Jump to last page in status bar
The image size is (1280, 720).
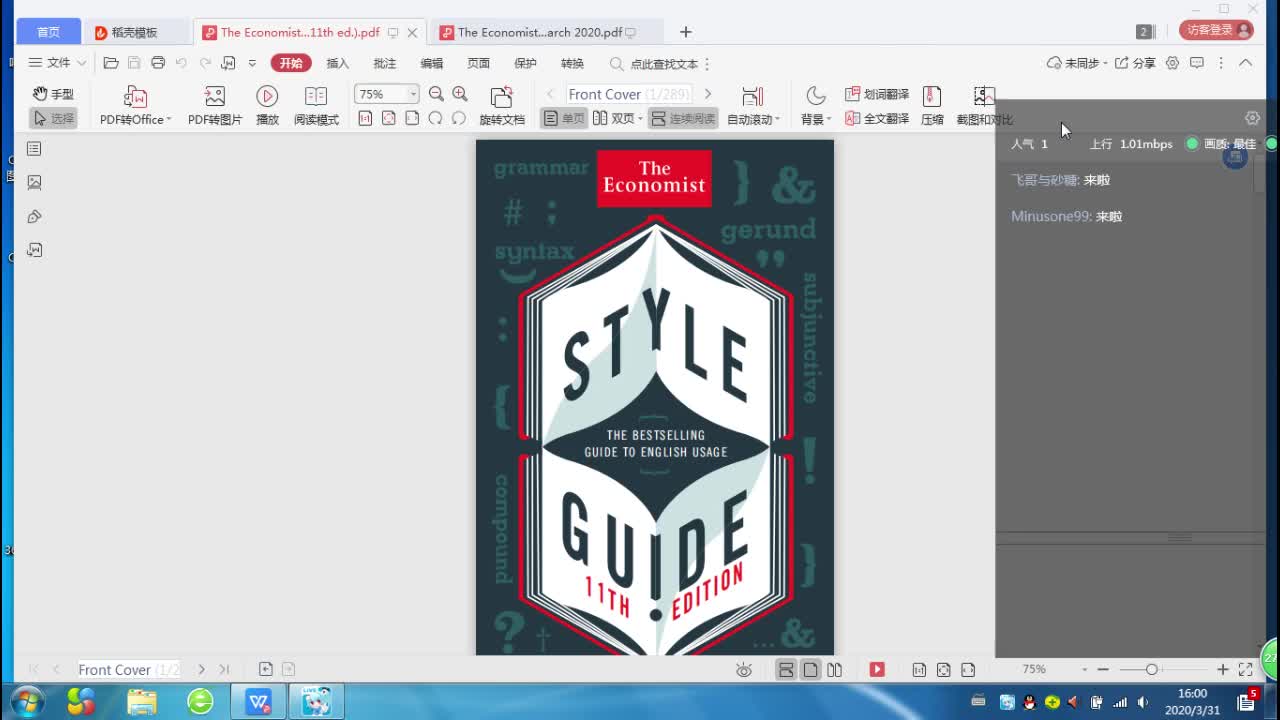pyautogui.click(x=224, y=669)
